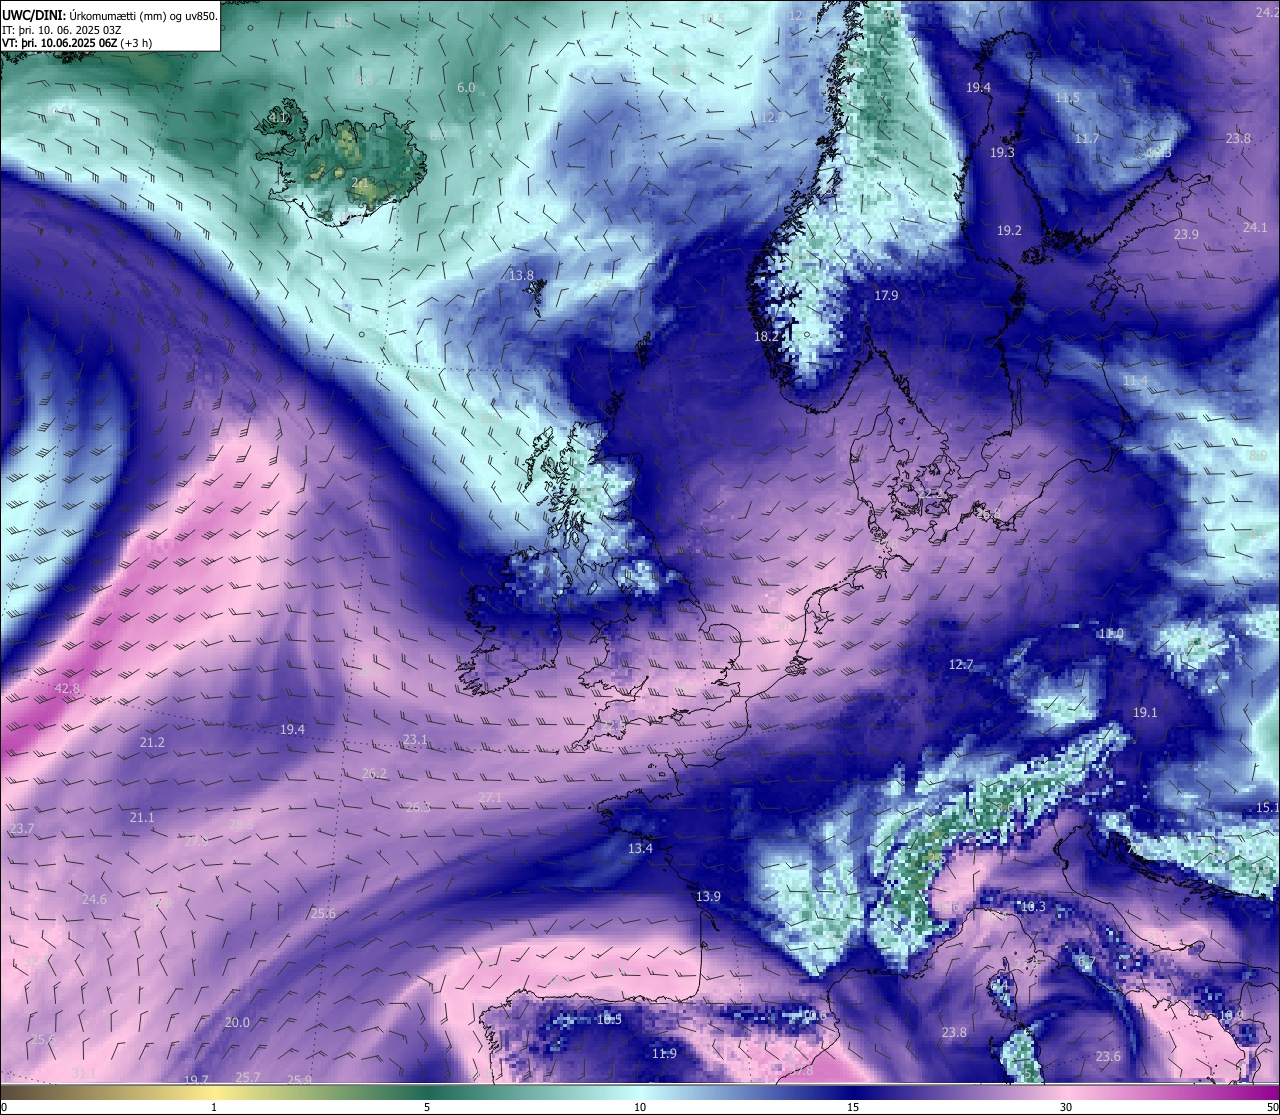Viewport: 1280px width, 1115px height.
Task: Click the 19.4 value over the Atlantic
Action: point(292,730)
